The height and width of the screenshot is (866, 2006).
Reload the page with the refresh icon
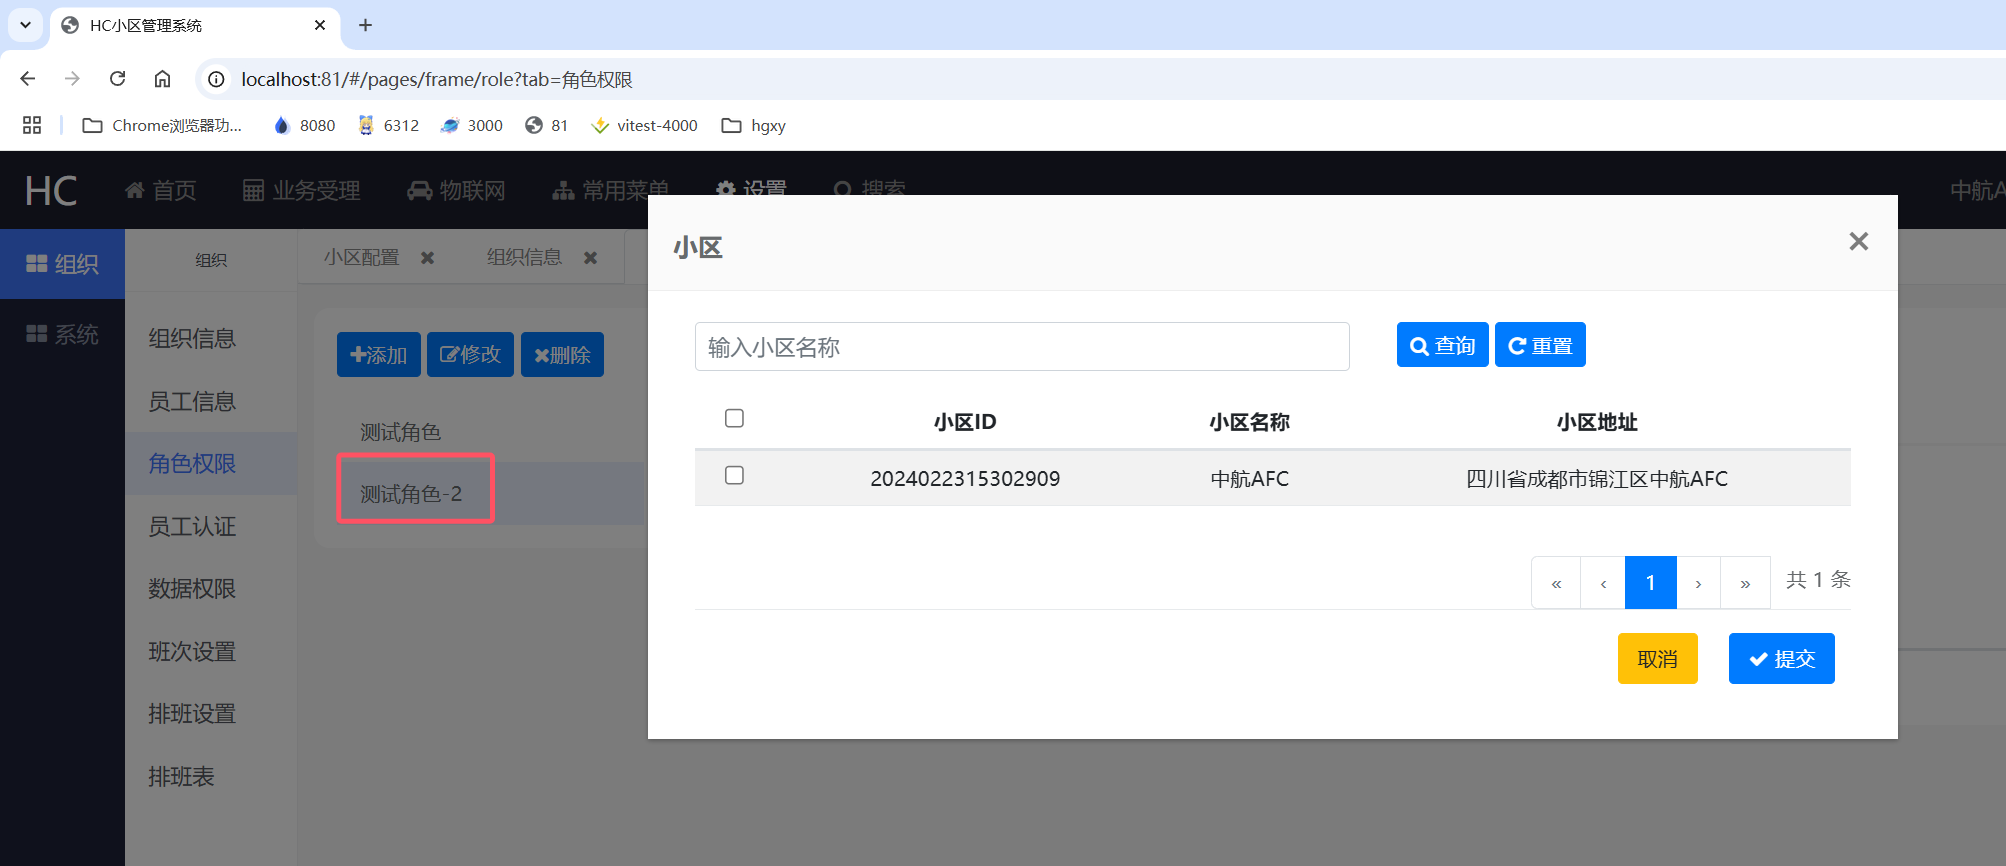(117, 79)
